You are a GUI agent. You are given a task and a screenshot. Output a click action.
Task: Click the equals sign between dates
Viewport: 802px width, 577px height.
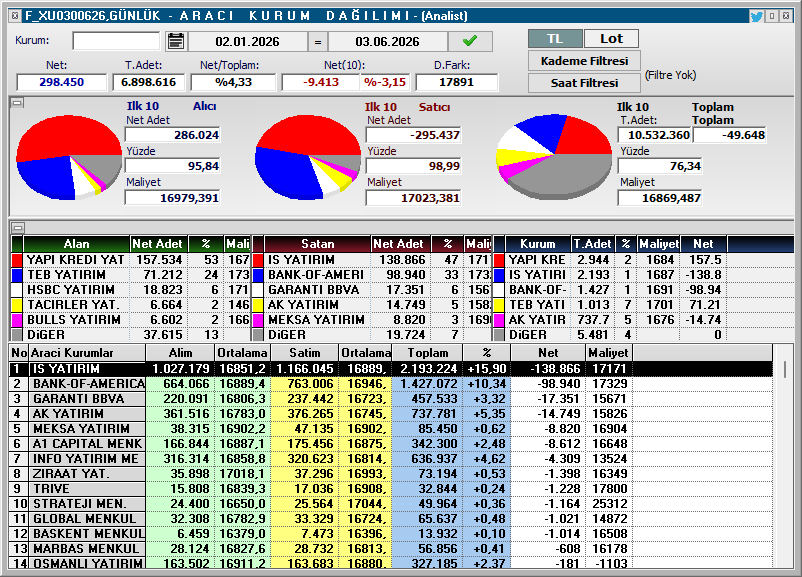click(318, 42)
